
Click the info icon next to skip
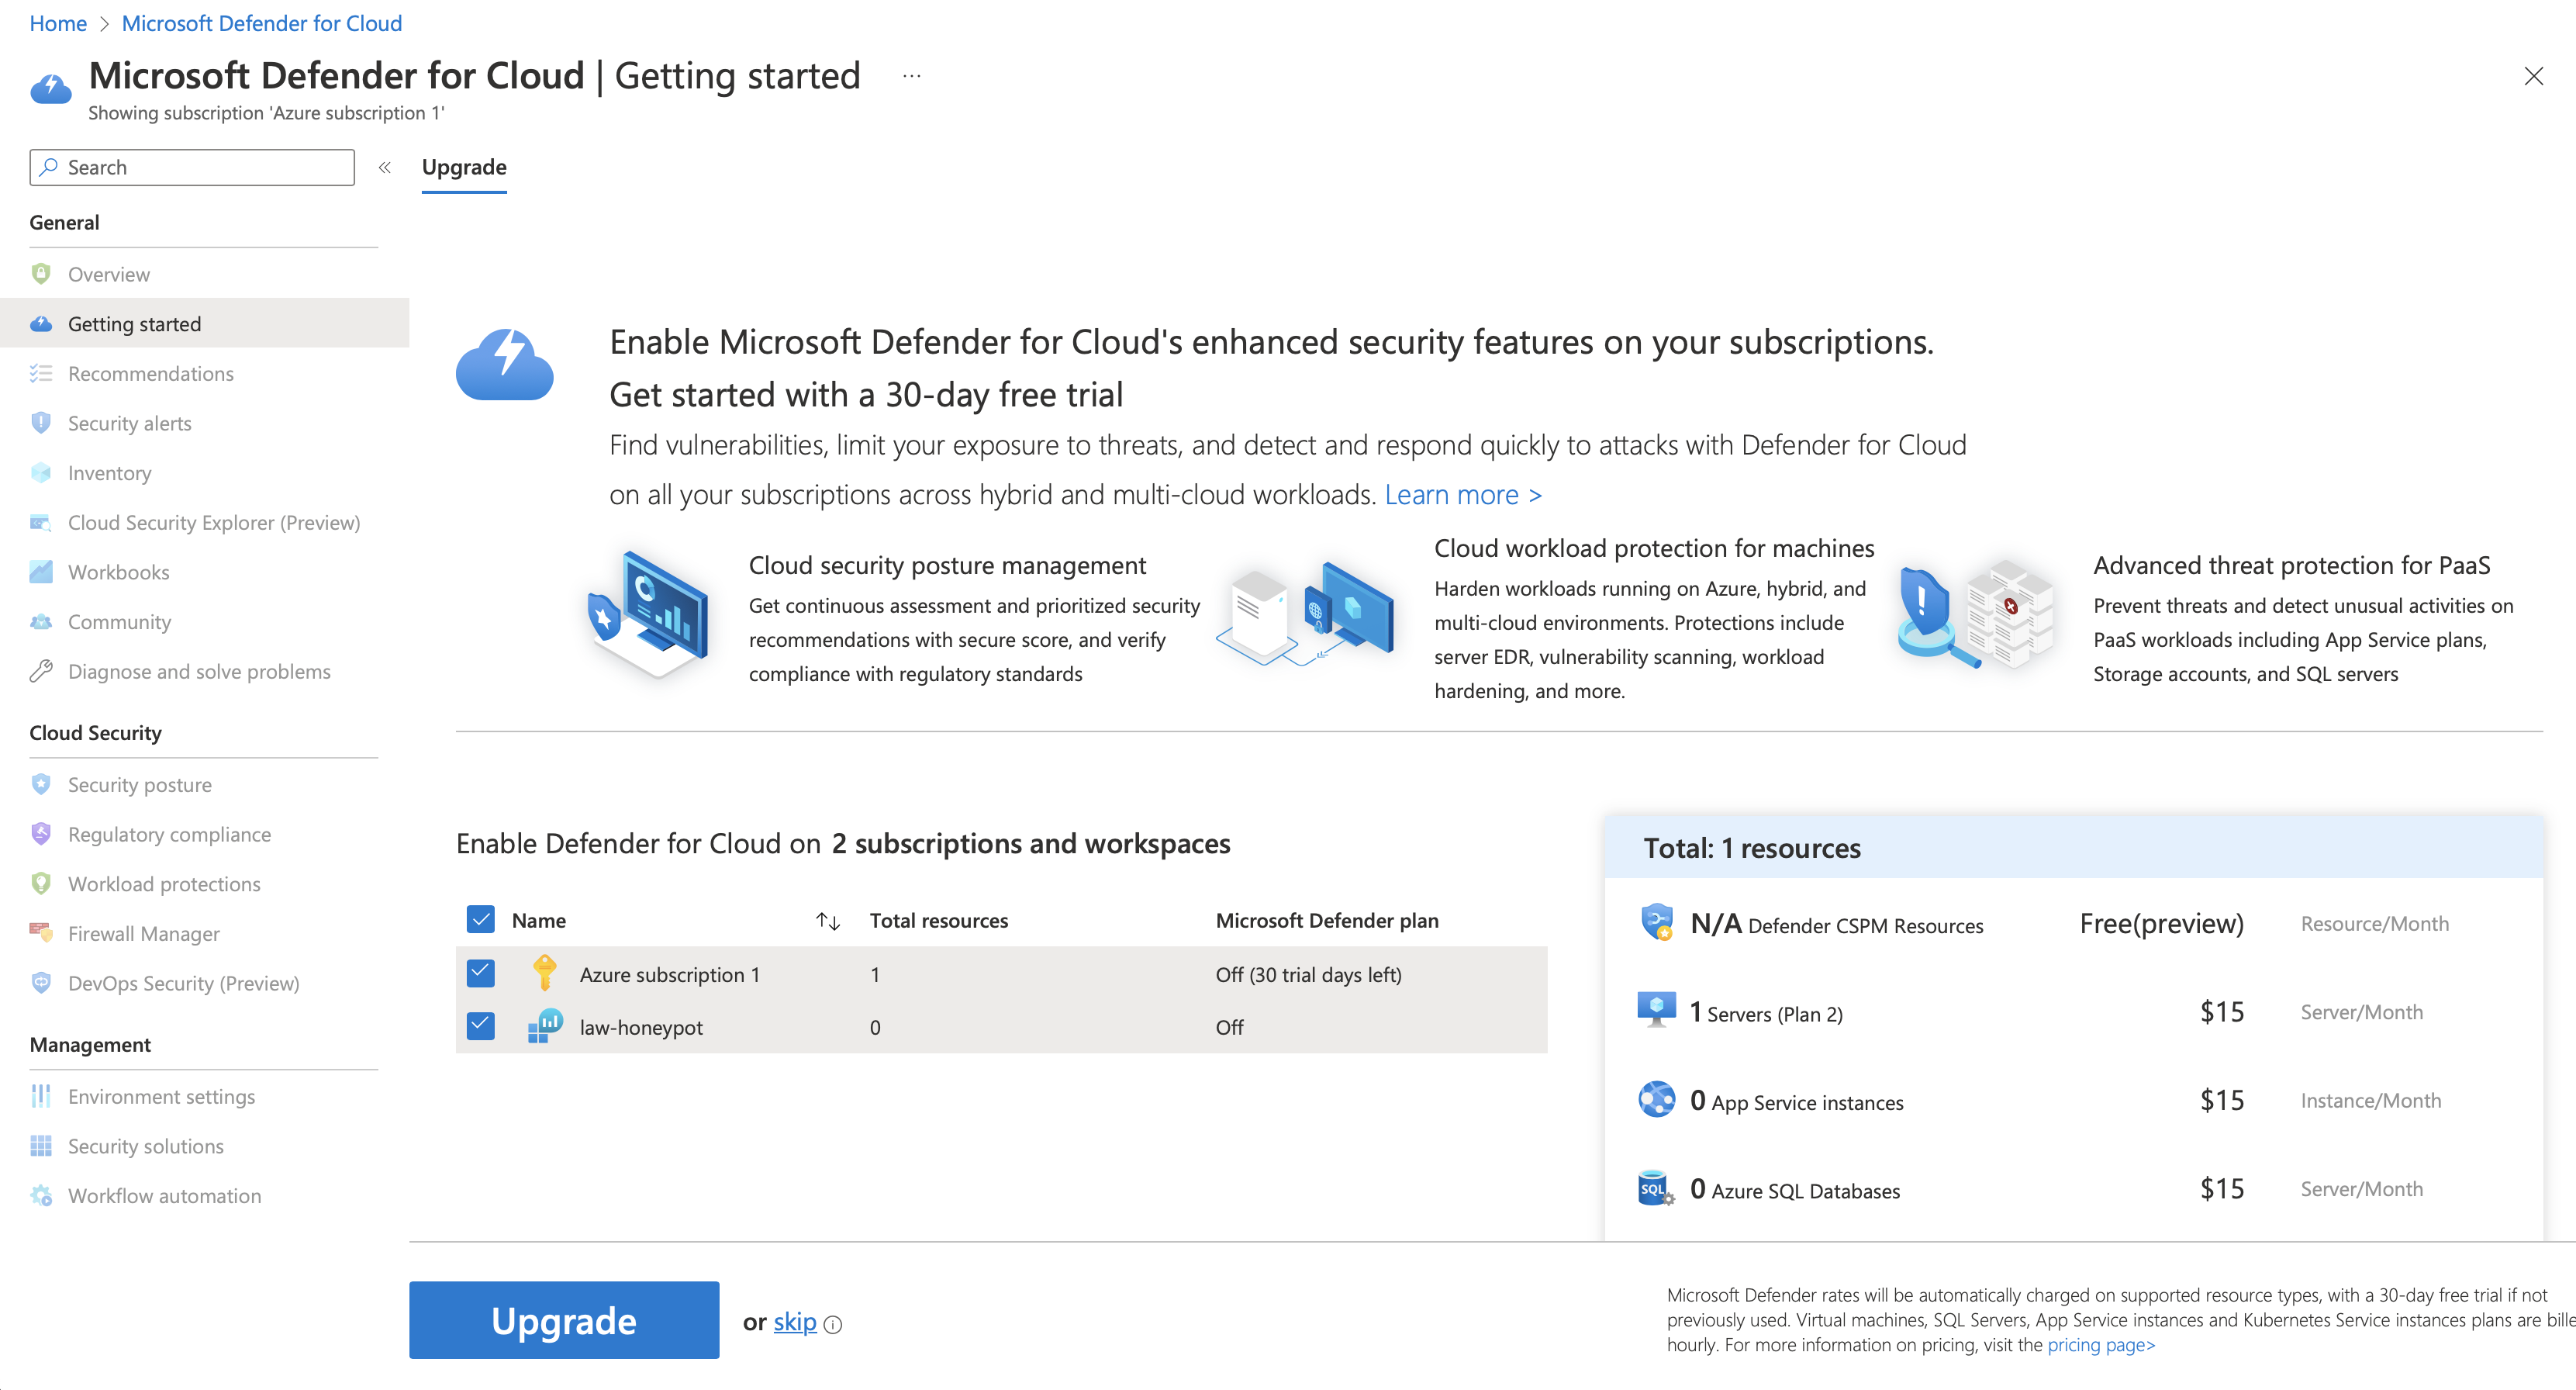[833, 1324]
